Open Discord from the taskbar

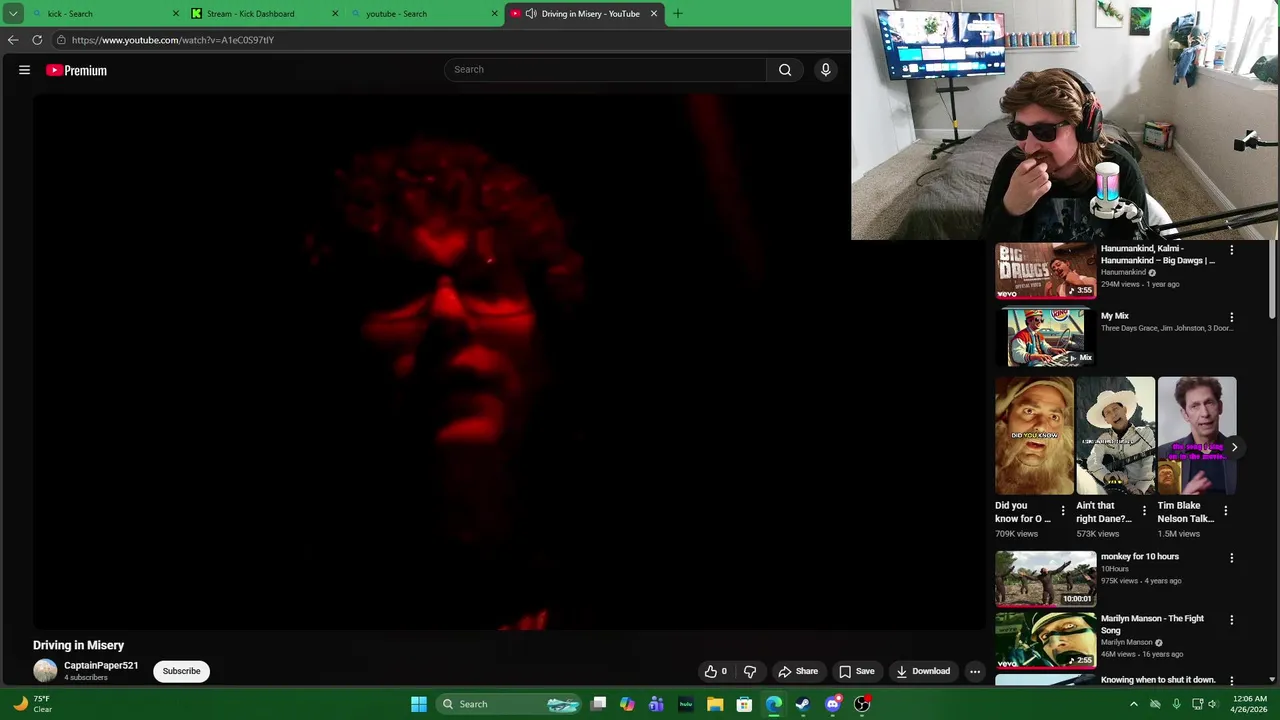point(833,704)
